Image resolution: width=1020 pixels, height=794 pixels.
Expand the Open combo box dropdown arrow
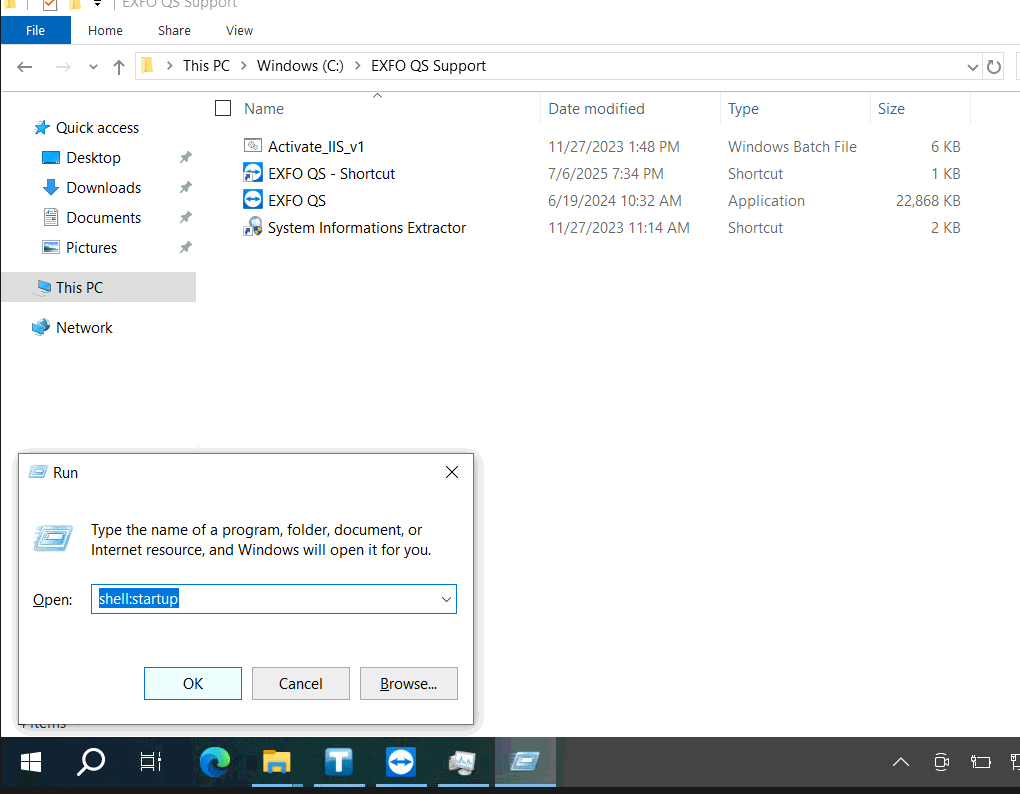446,599
